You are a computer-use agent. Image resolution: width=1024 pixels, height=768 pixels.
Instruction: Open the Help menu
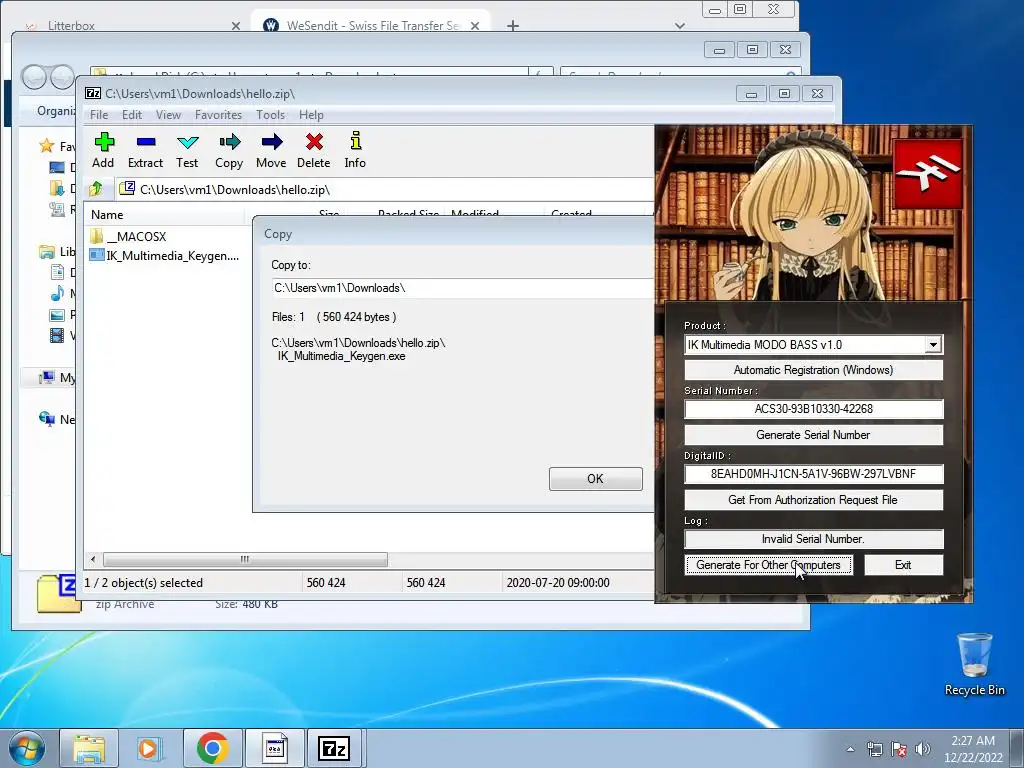click(311, 115)
